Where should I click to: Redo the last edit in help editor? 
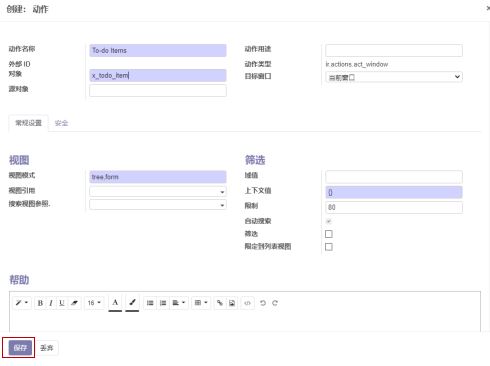275,303
